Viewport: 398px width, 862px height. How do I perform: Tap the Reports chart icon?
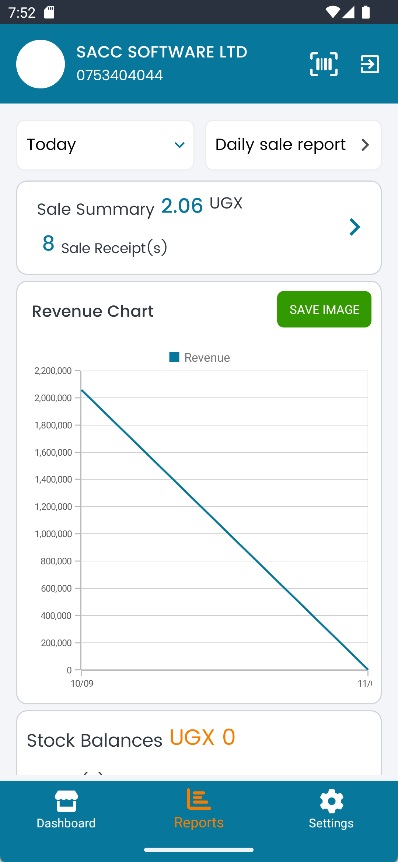pyautogui.click(x=198, y=799)
